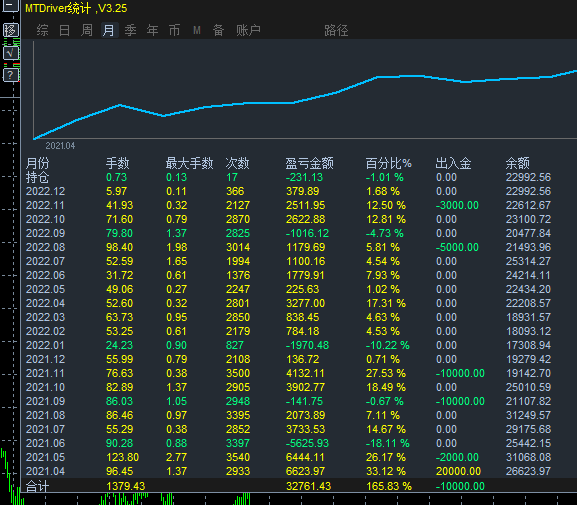
Task: Switch to the 综 summary tab
Action: click(x=43, y=30)
